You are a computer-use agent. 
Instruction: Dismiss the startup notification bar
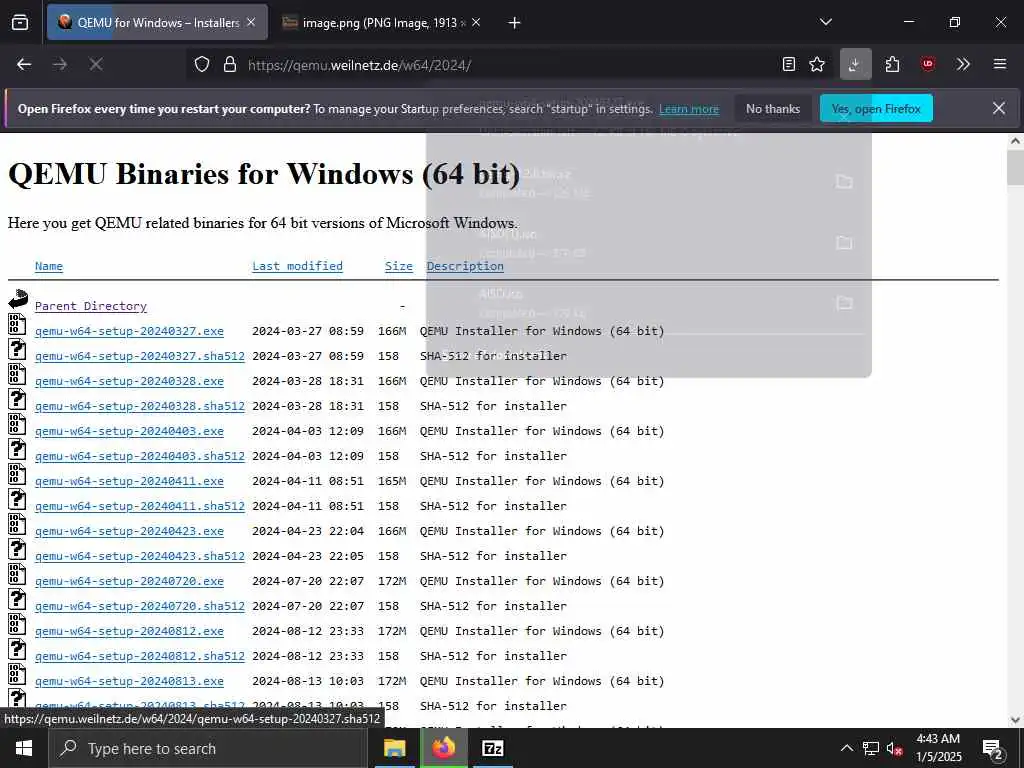(999, 108)
